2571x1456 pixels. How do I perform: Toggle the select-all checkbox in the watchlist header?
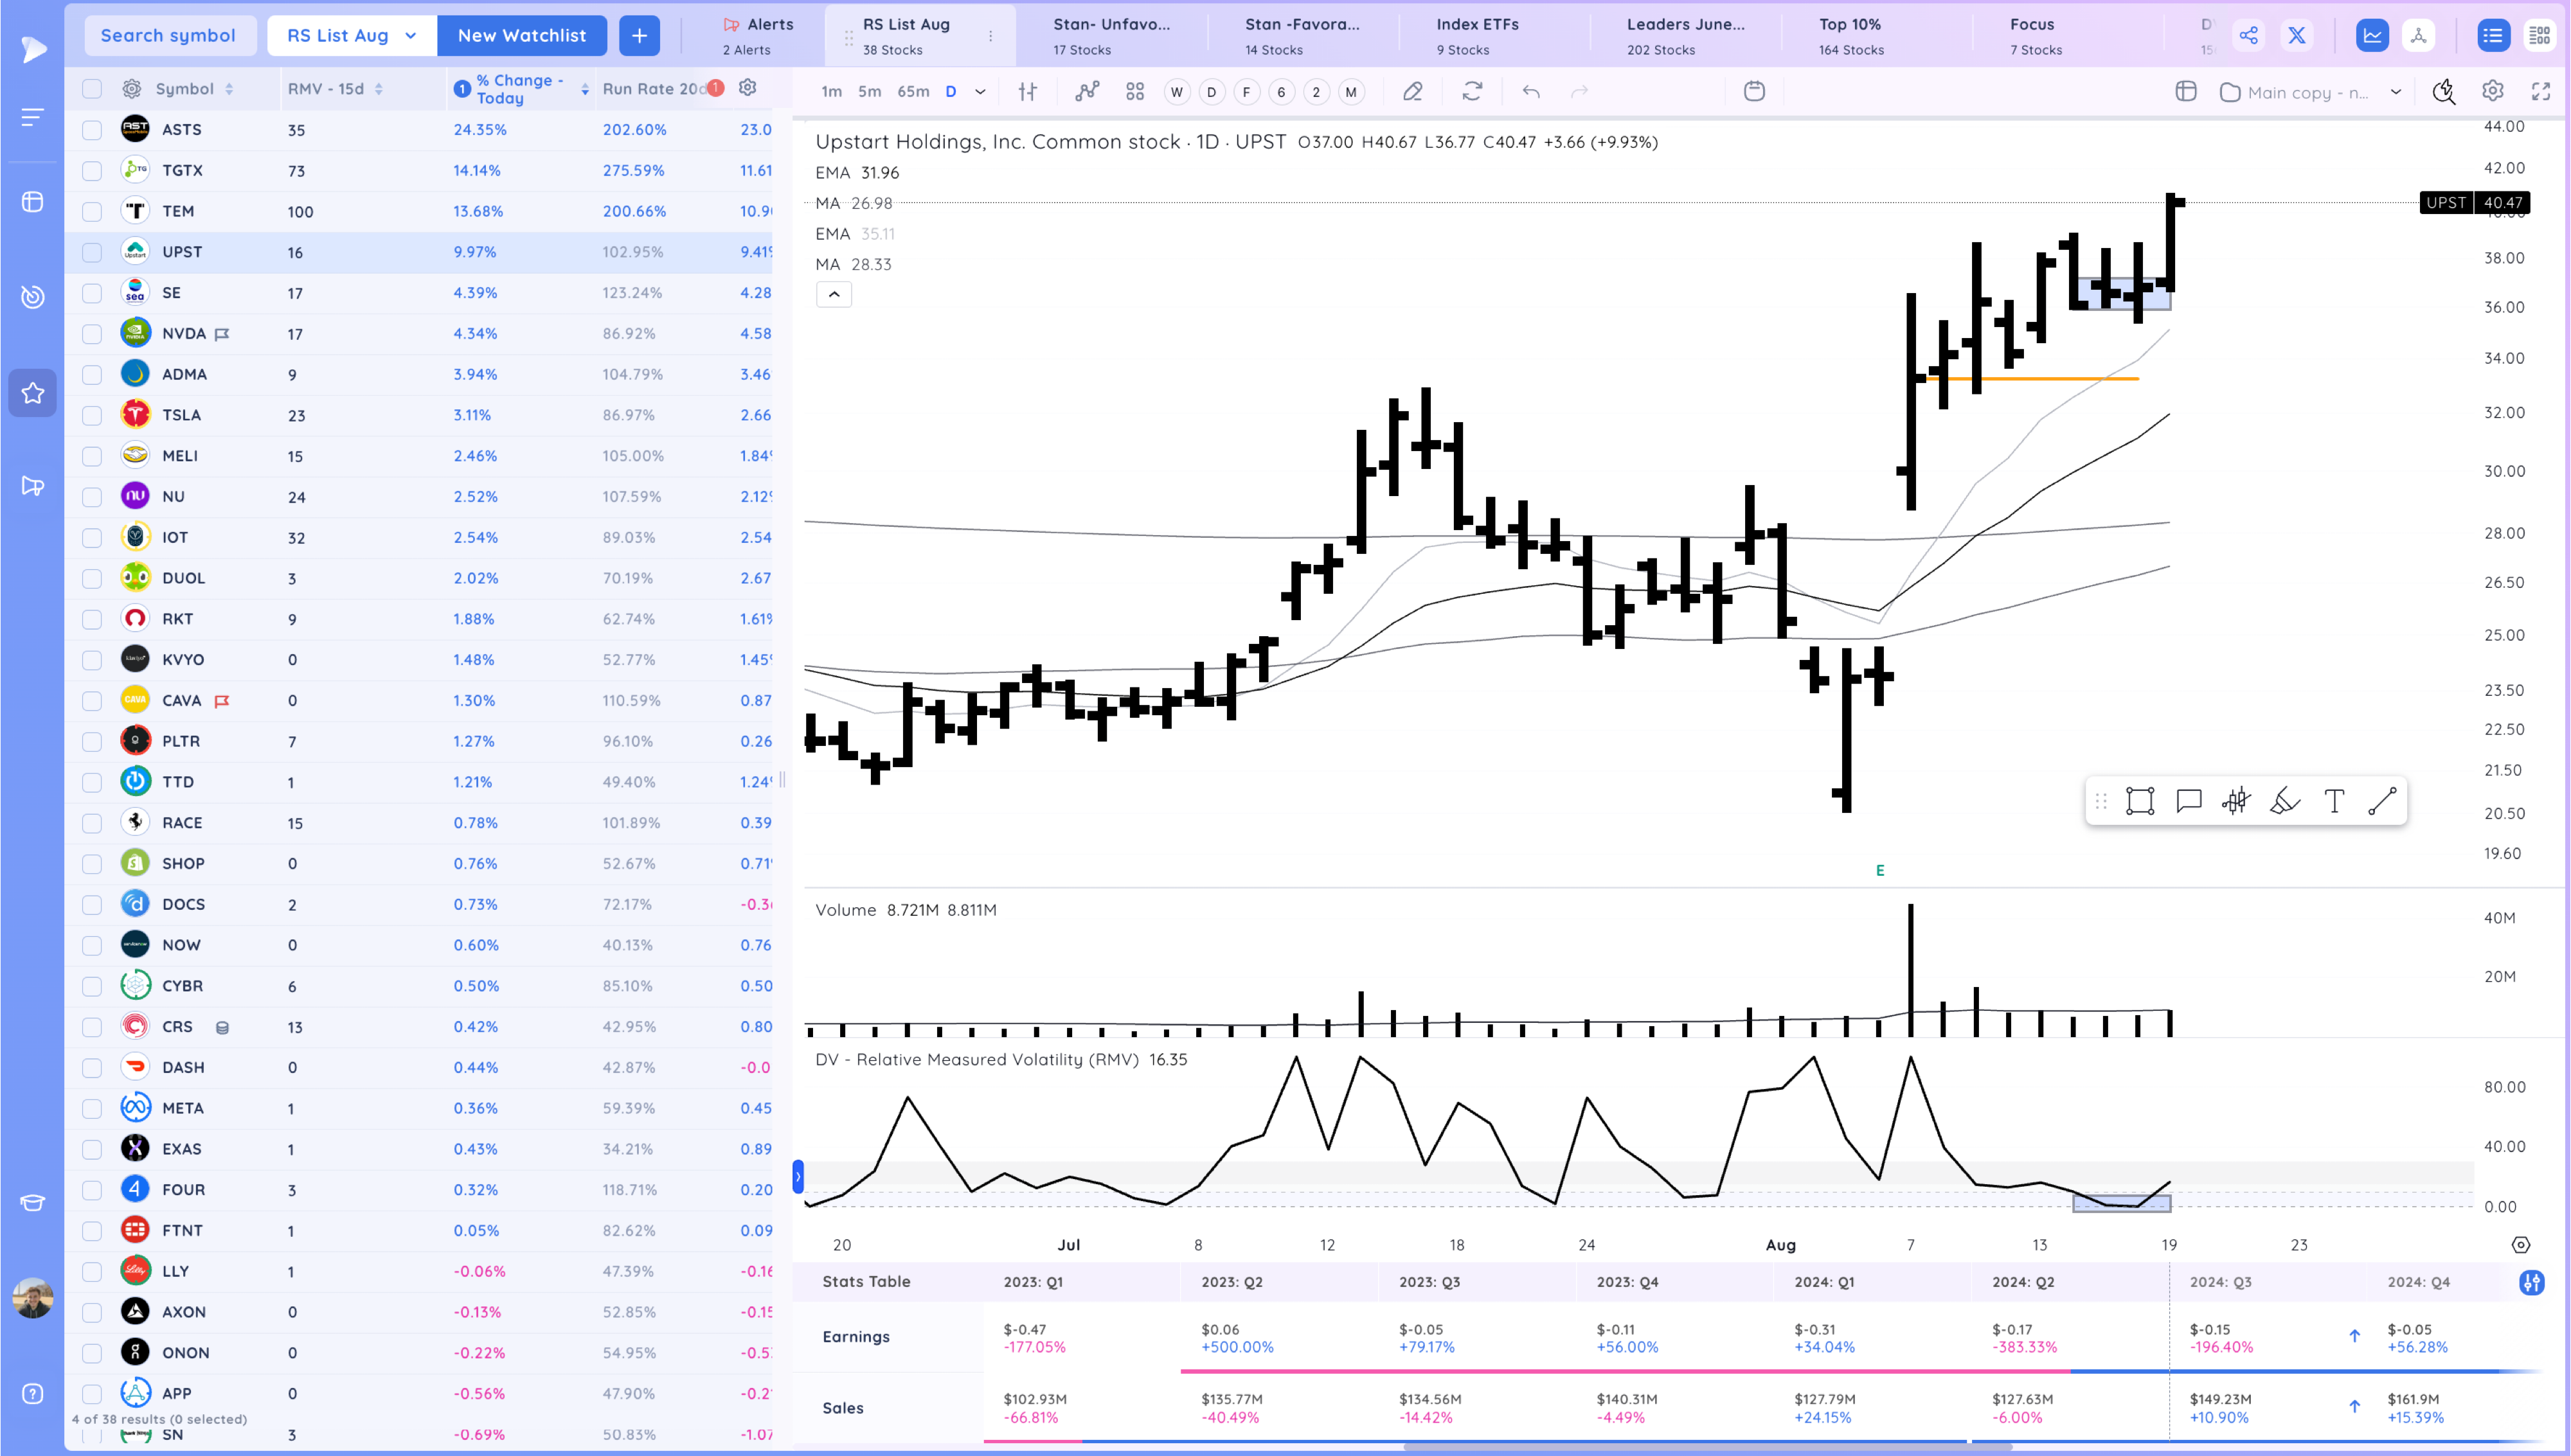(x=91, y=88)
